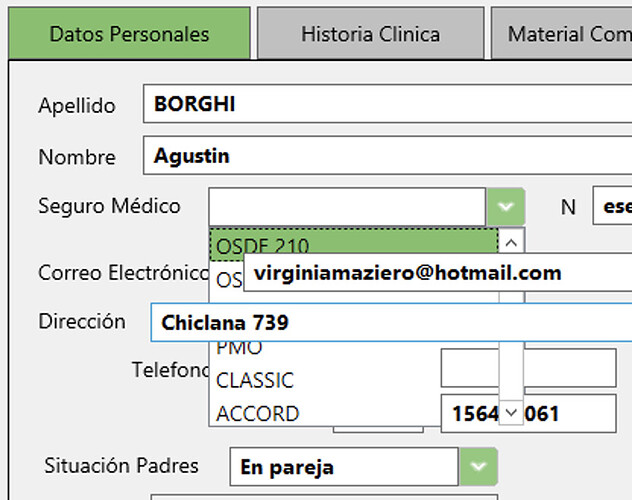Switch to the Historia Clinica tab
This screenshot has width=632, height=500.
[370, 34]
